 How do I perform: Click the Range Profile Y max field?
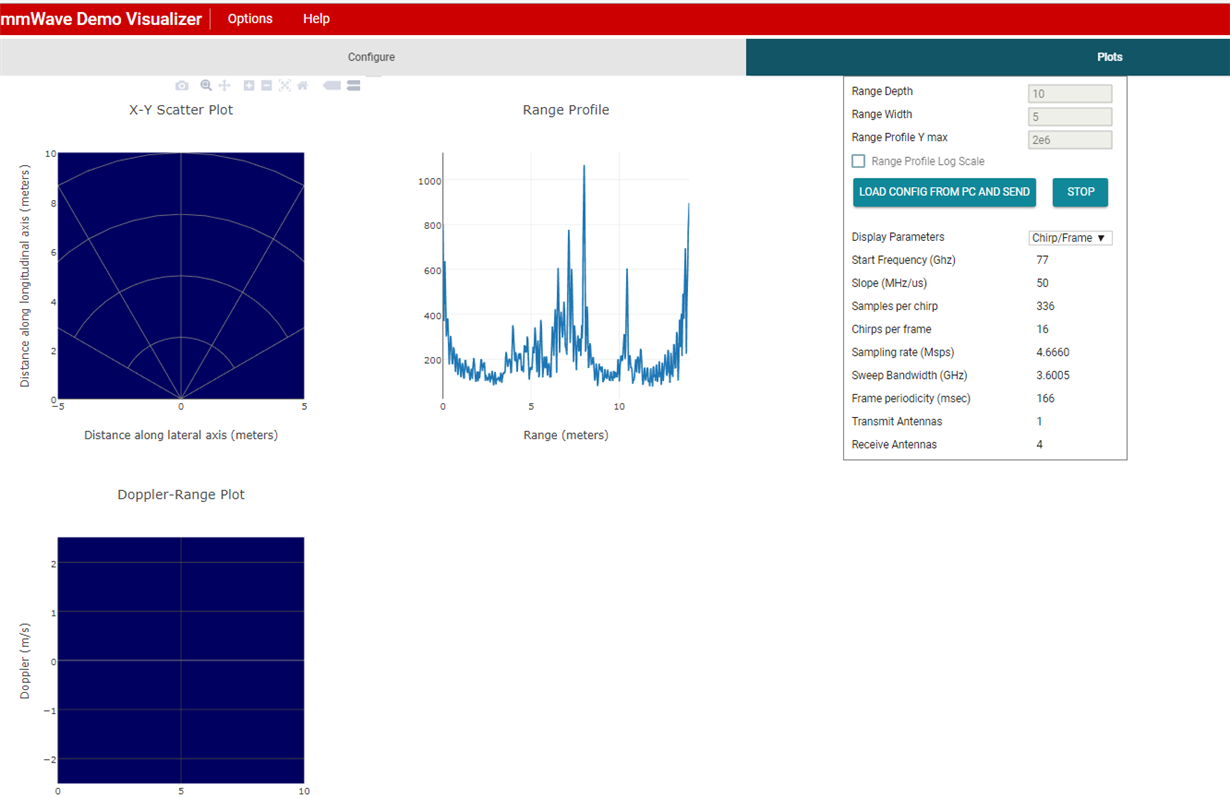pos(1070,140)
